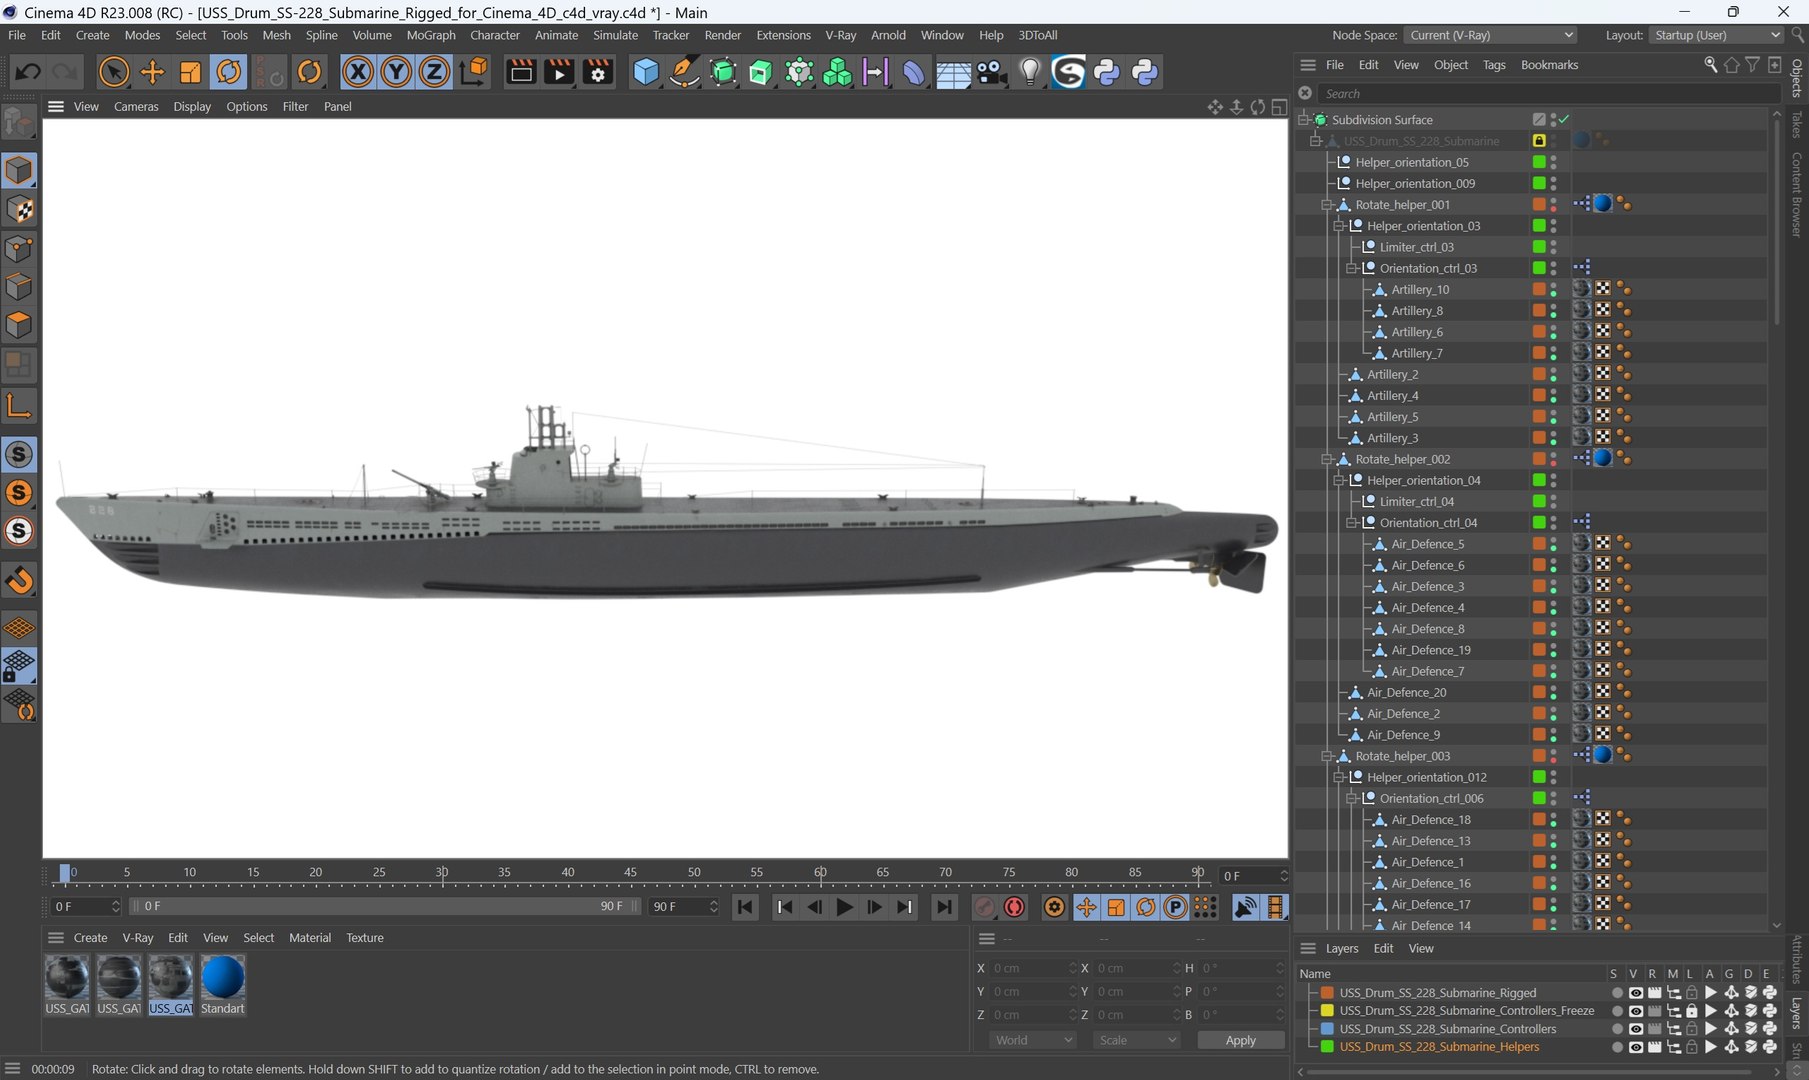Open Object manager Tags menu
The image size is (1809, 1080).
point(1494,65)
